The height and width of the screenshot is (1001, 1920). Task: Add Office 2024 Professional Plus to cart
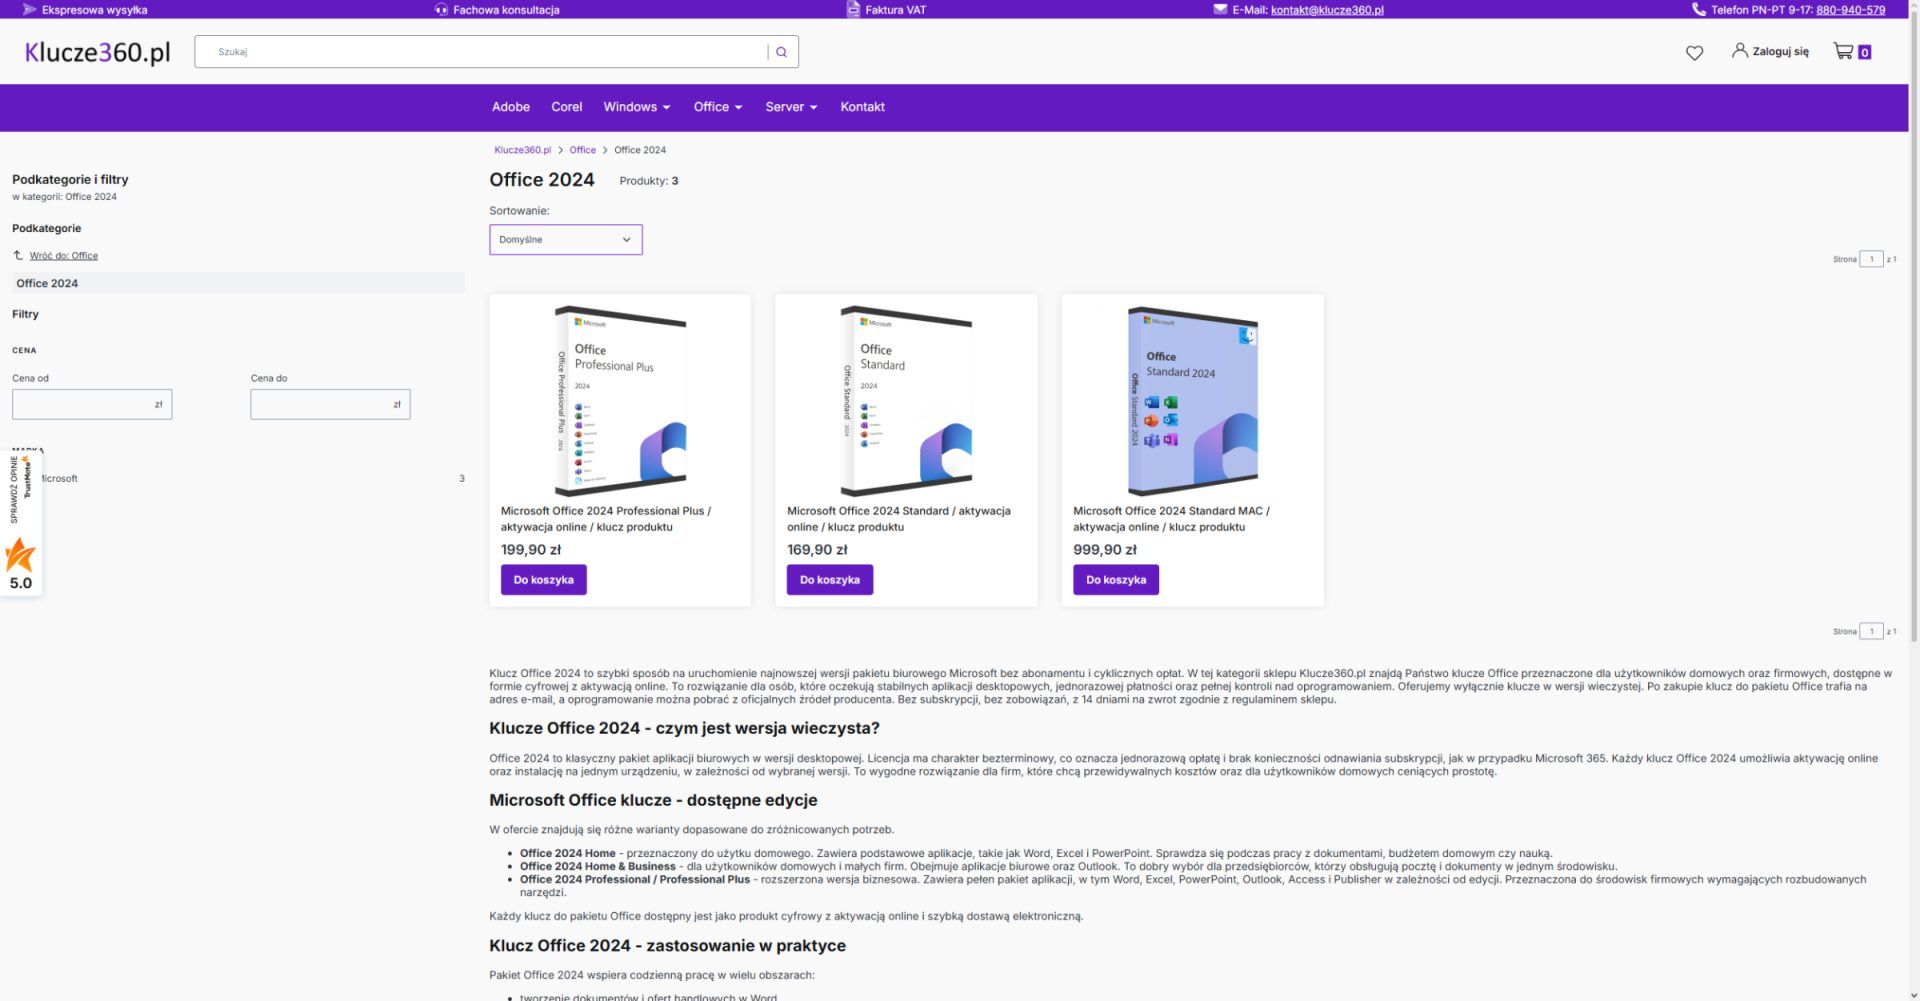543,580
